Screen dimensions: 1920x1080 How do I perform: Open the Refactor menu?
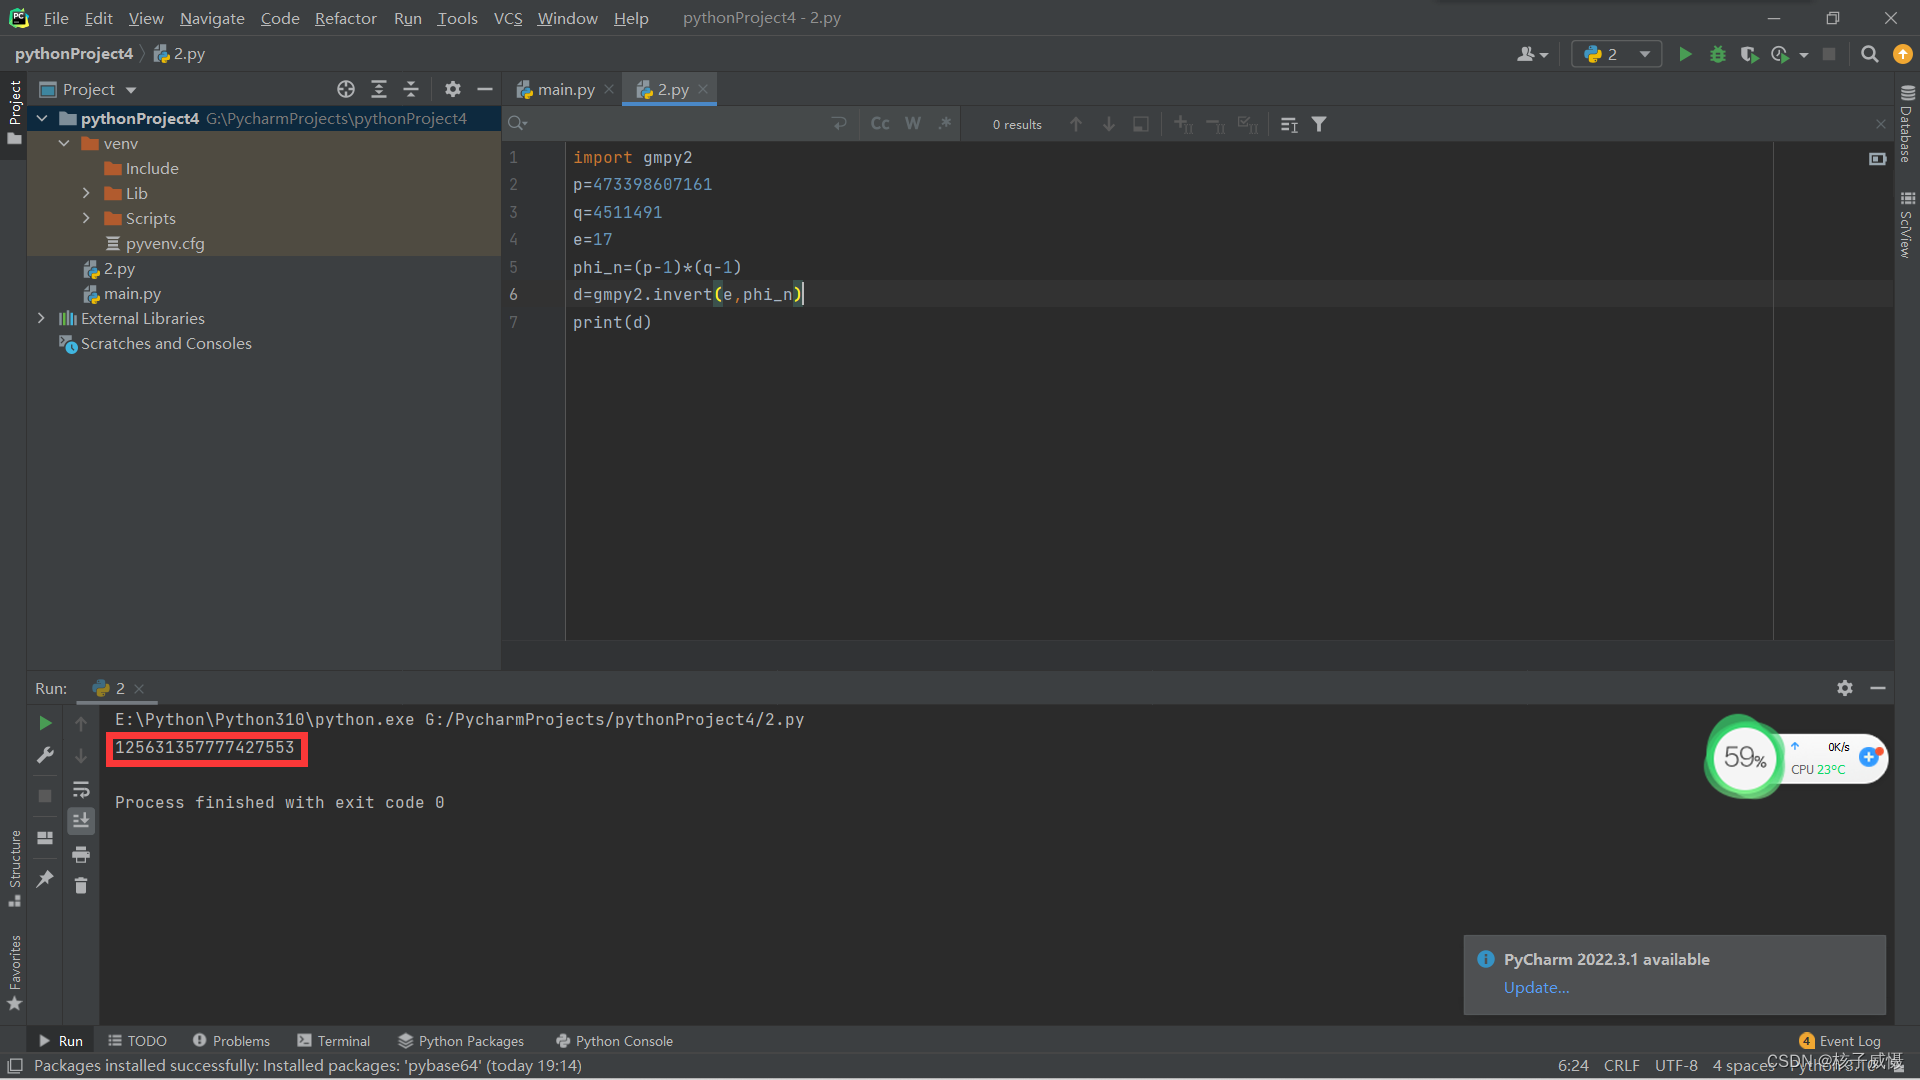click(345, 18)
